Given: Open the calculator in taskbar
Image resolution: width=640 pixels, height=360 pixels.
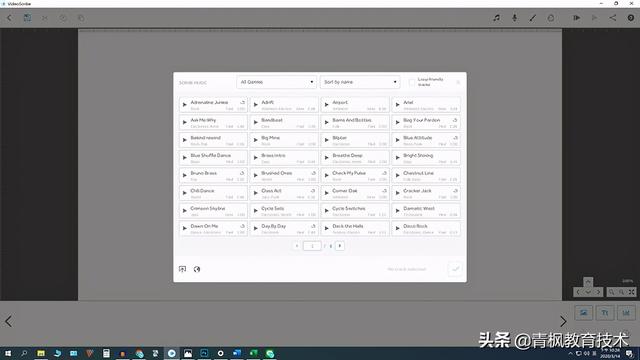Looking at the screenshot, I should point(106,353).
